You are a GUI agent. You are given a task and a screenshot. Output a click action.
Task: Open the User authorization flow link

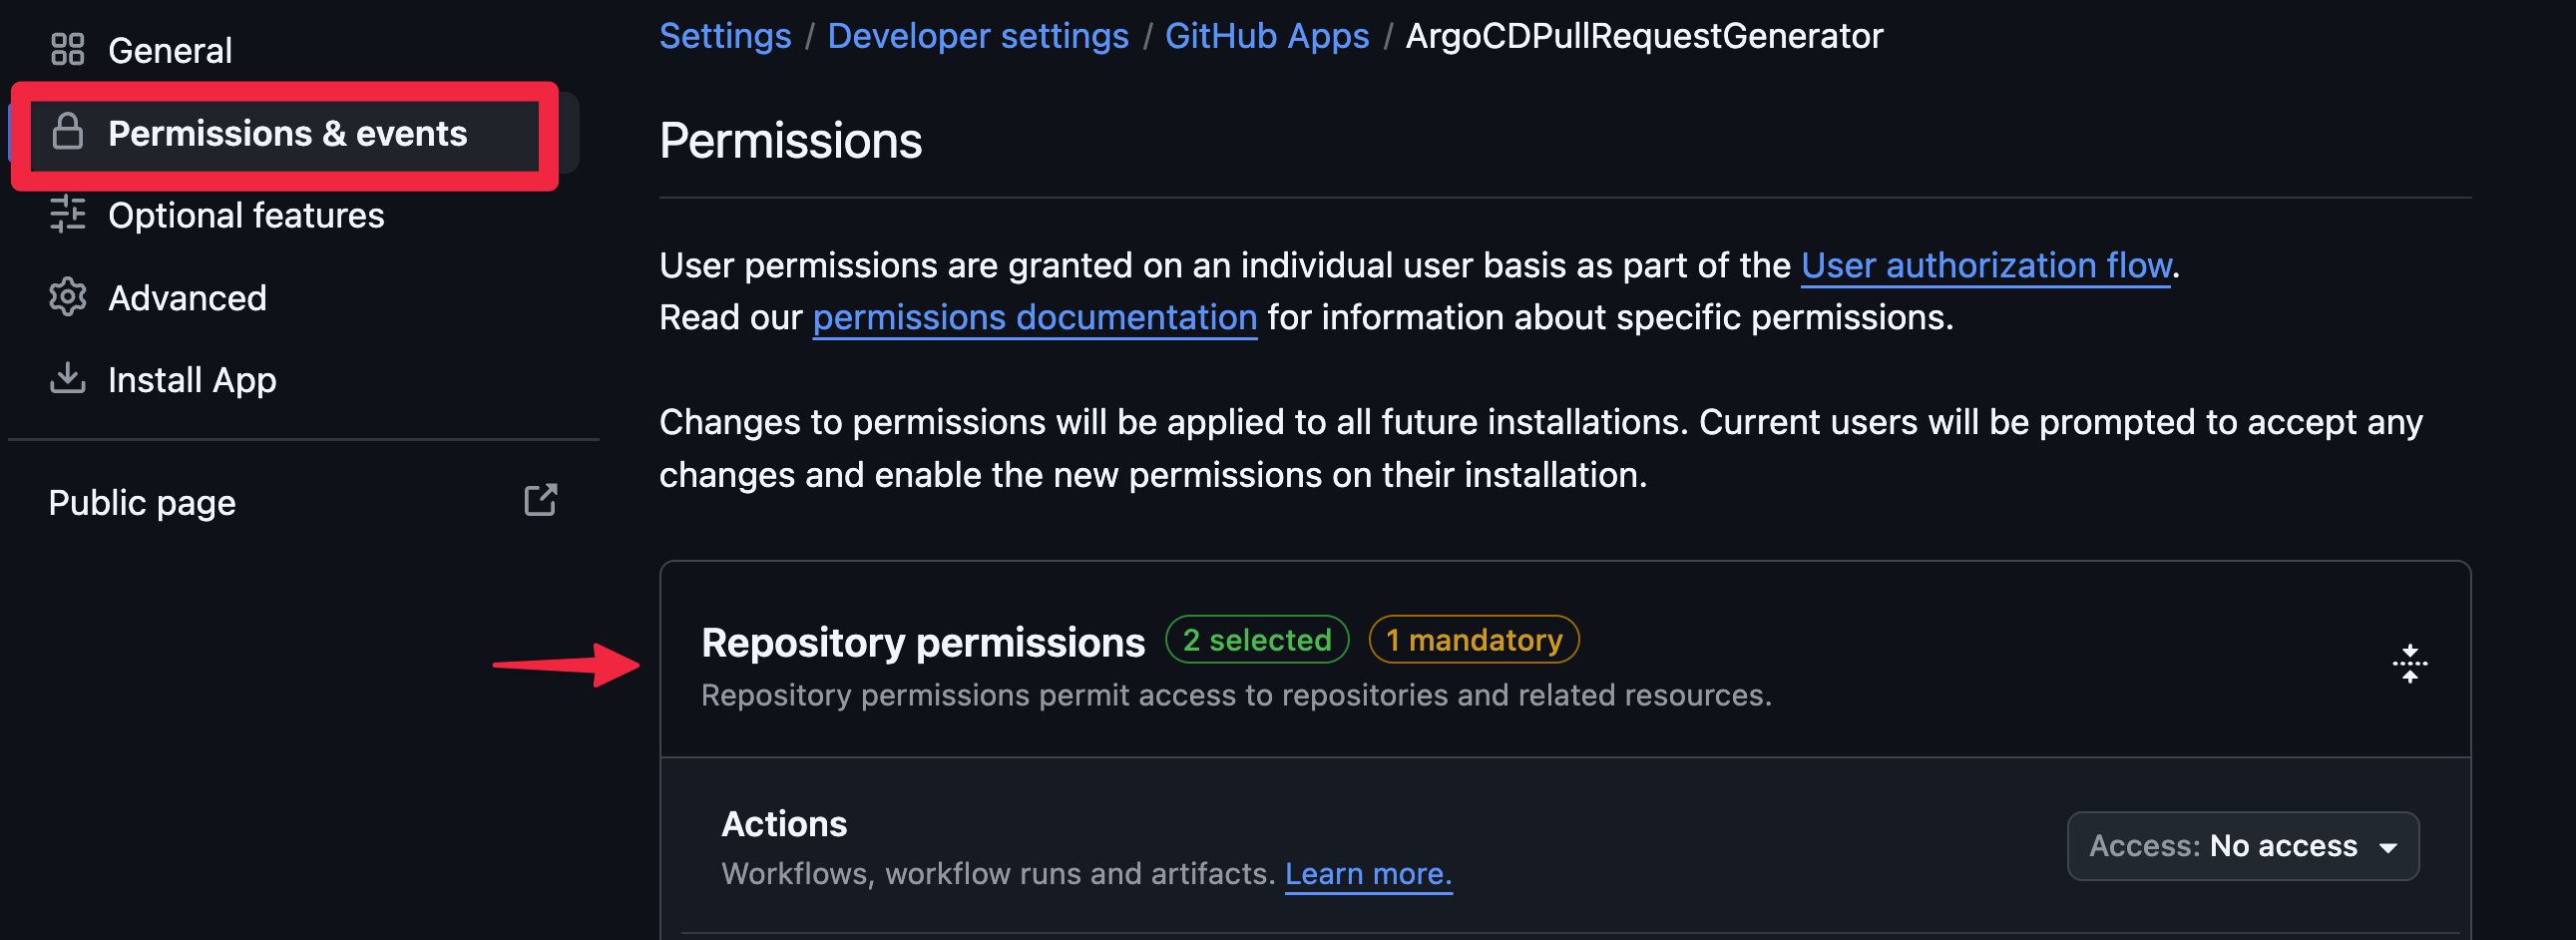[x=1986, y=266]
